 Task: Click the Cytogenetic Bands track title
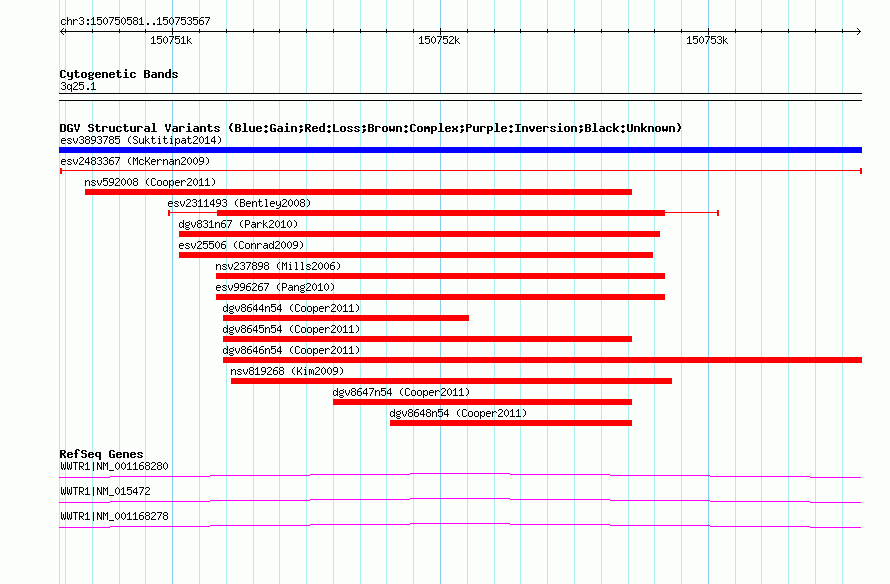[119, 74]
